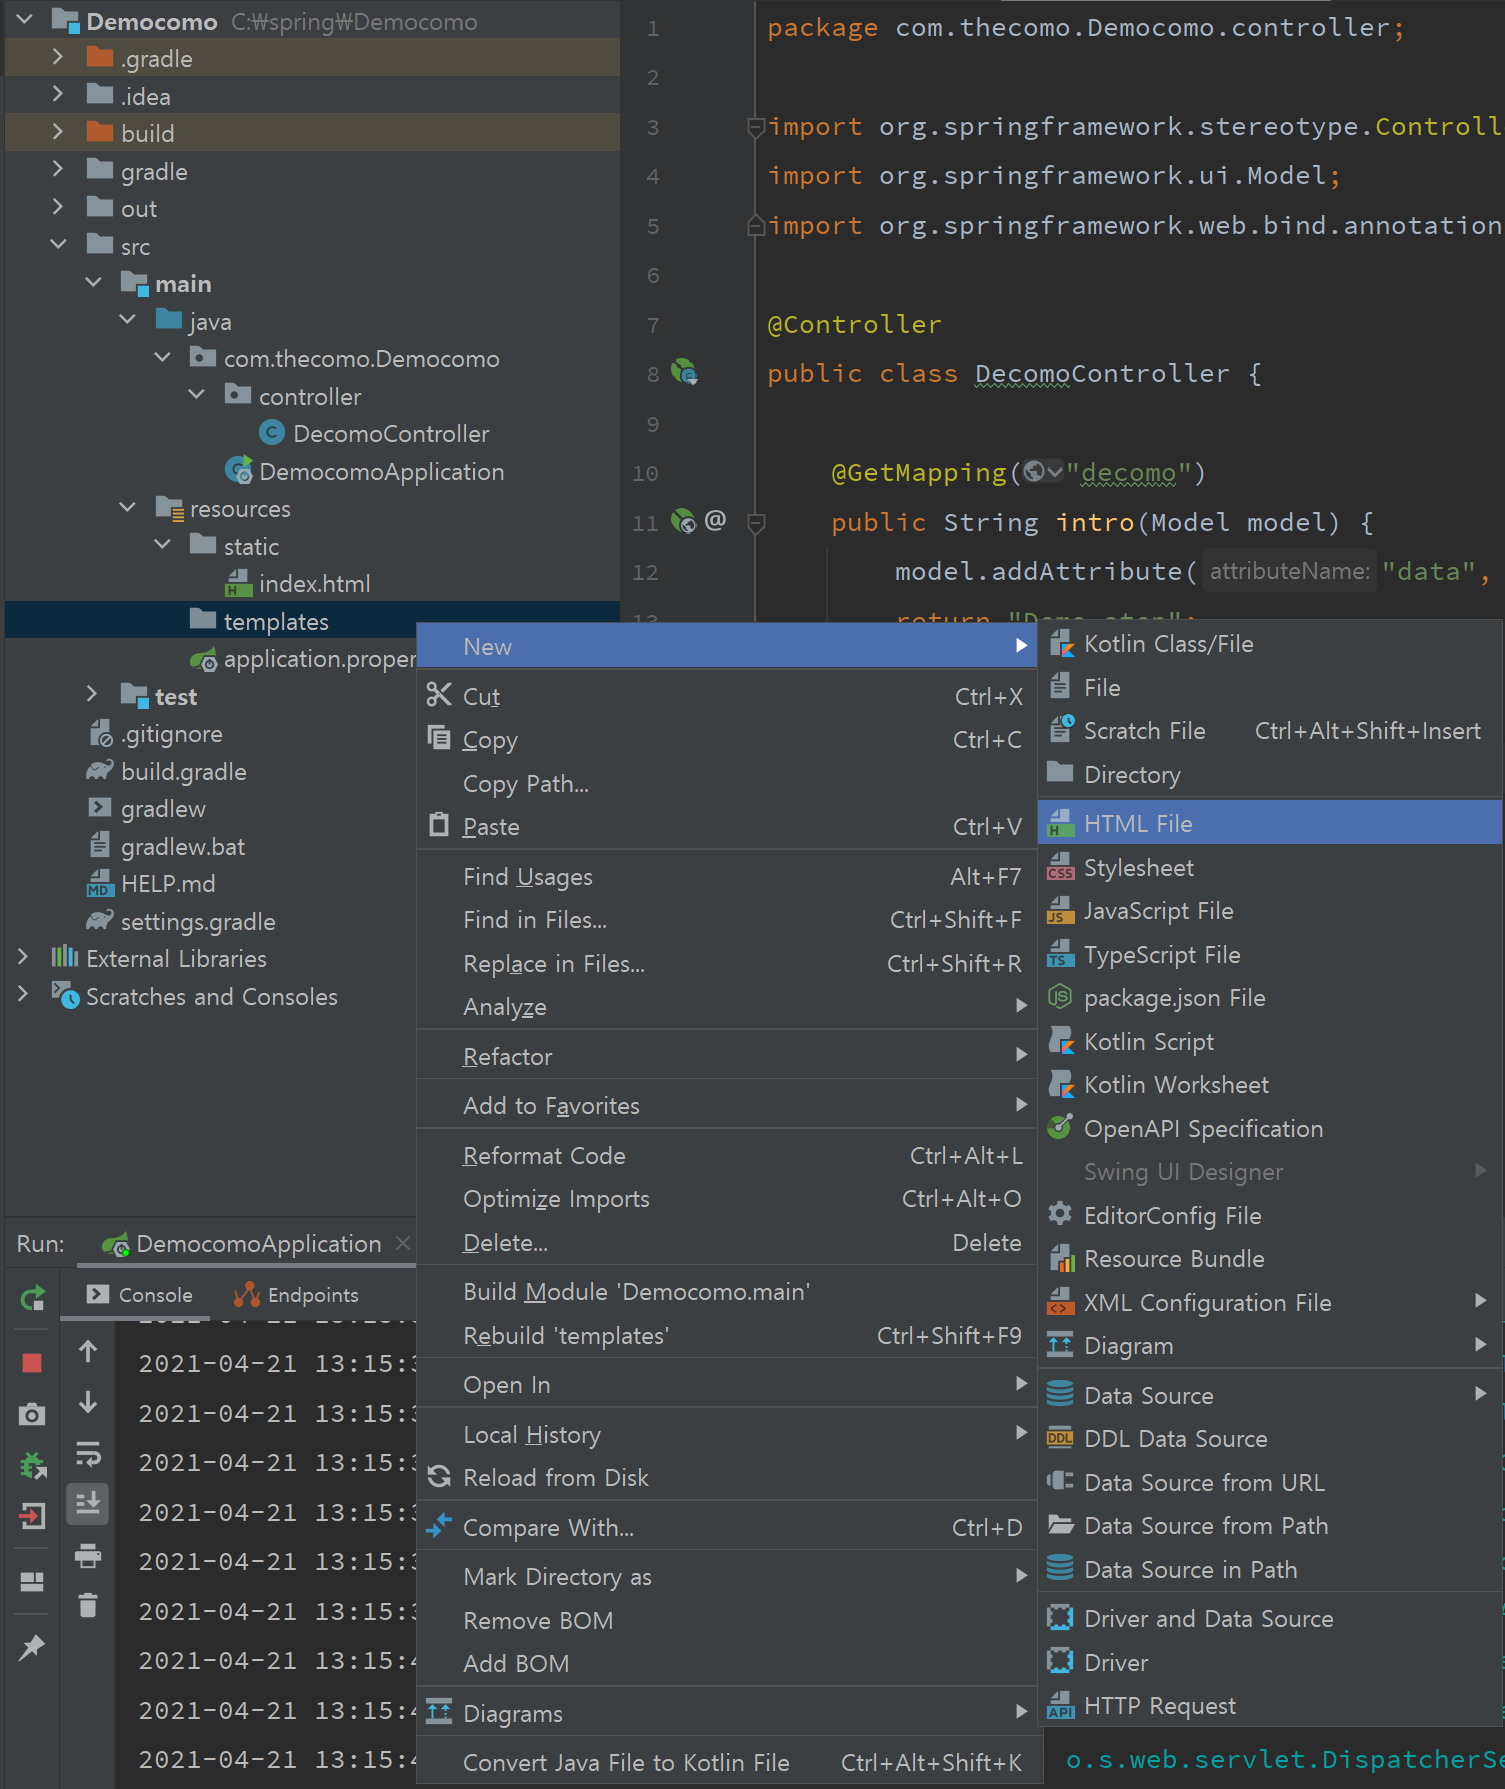Viewport: 1505px width, 1789px height.
Task: Expand the test folder
Action: pos(92,694)
